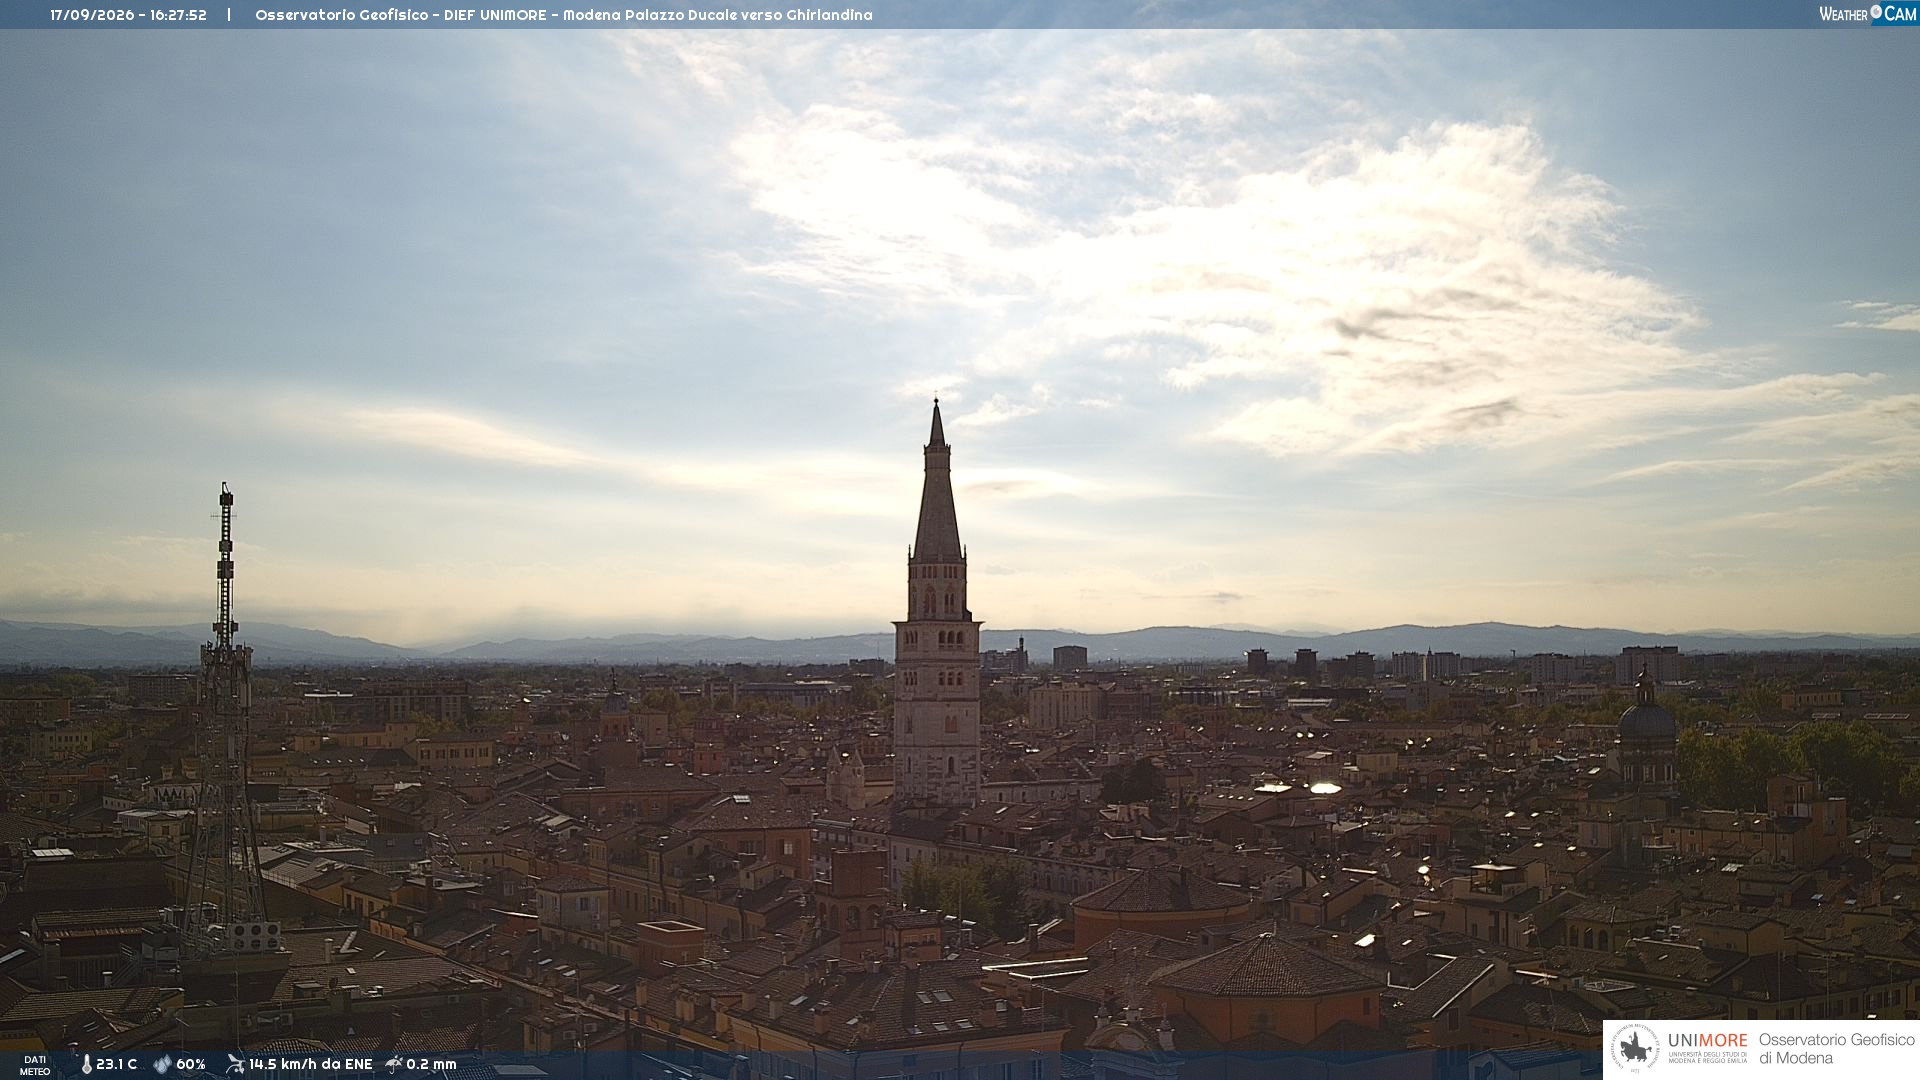Click Osservatorio Geofisico di Modena text
1920x1080 pixels.
click(1836, 1049)
